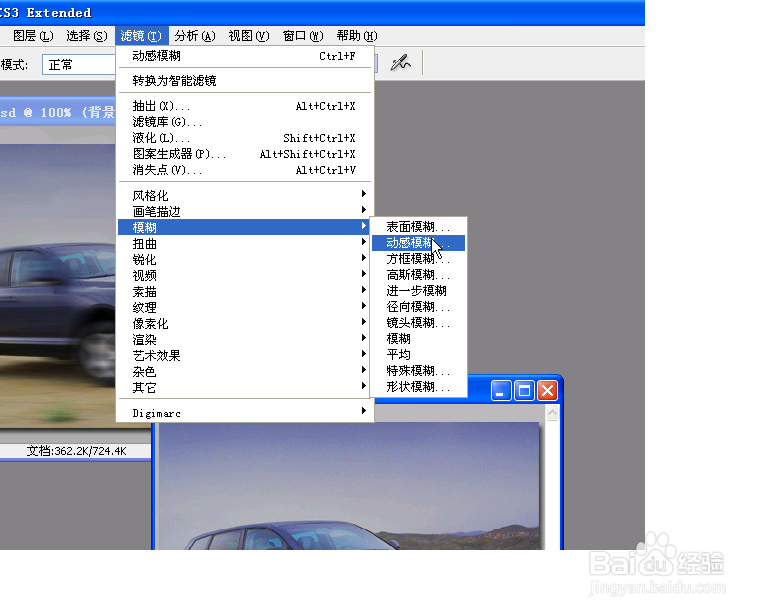Image resolution: width=768 pixels, height=614 pixels.
Task: Open the 选择(S) menu
Action: 87,36
